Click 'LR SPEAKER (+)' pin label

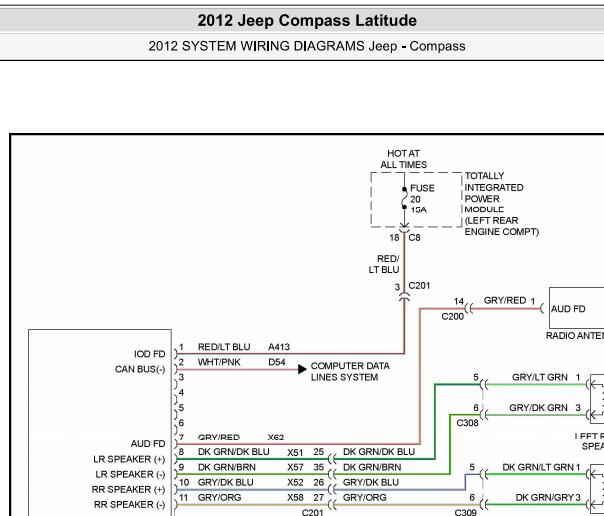point(129,459)
